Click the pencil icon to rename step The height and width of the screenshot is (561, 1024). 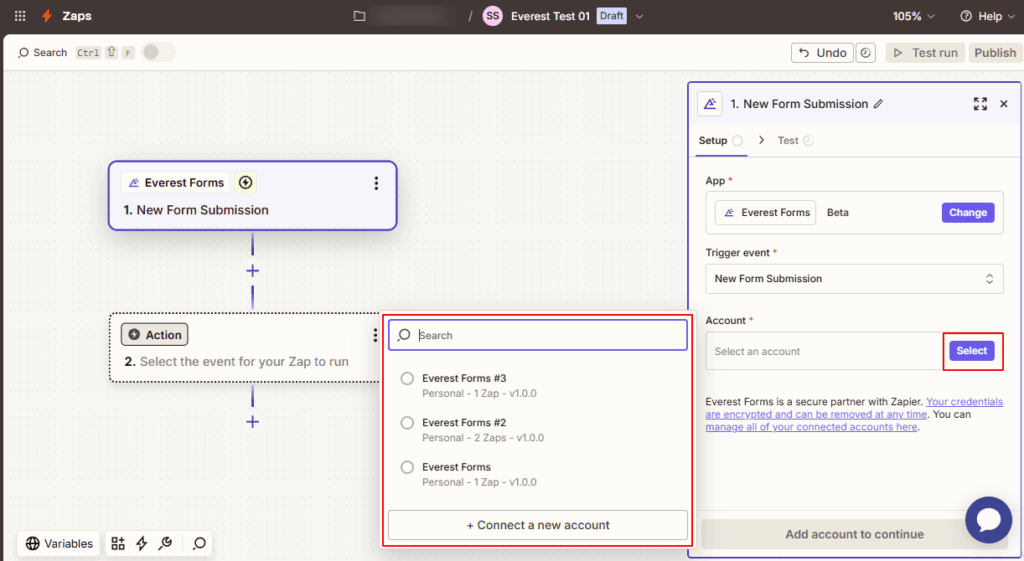878,104
